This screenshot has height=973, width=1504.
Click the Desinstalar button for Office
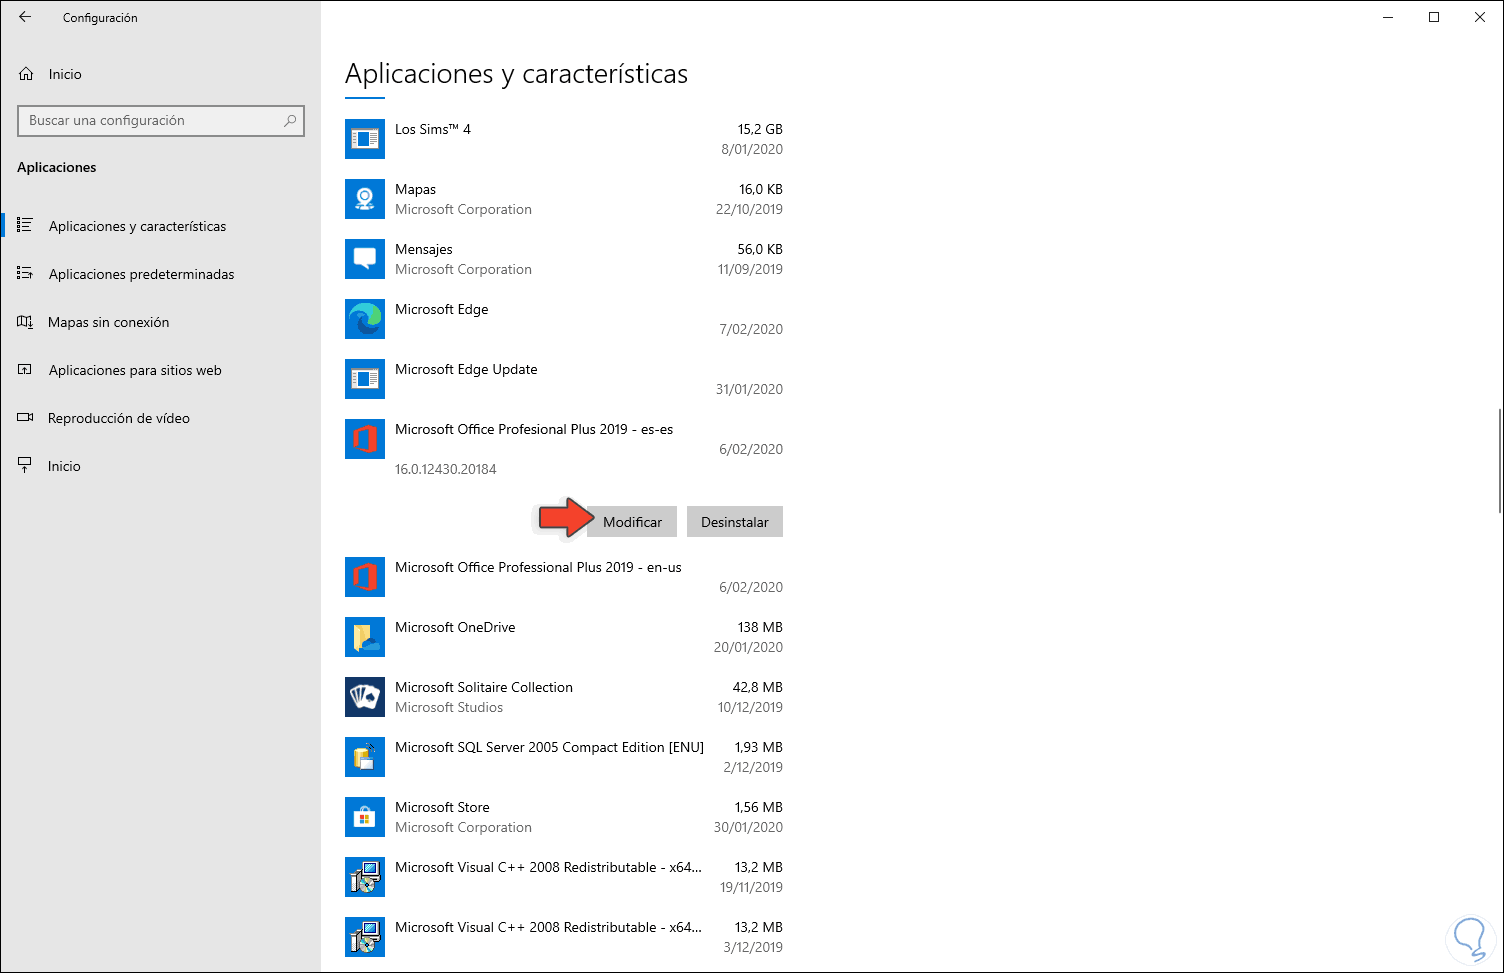(735, 522)
